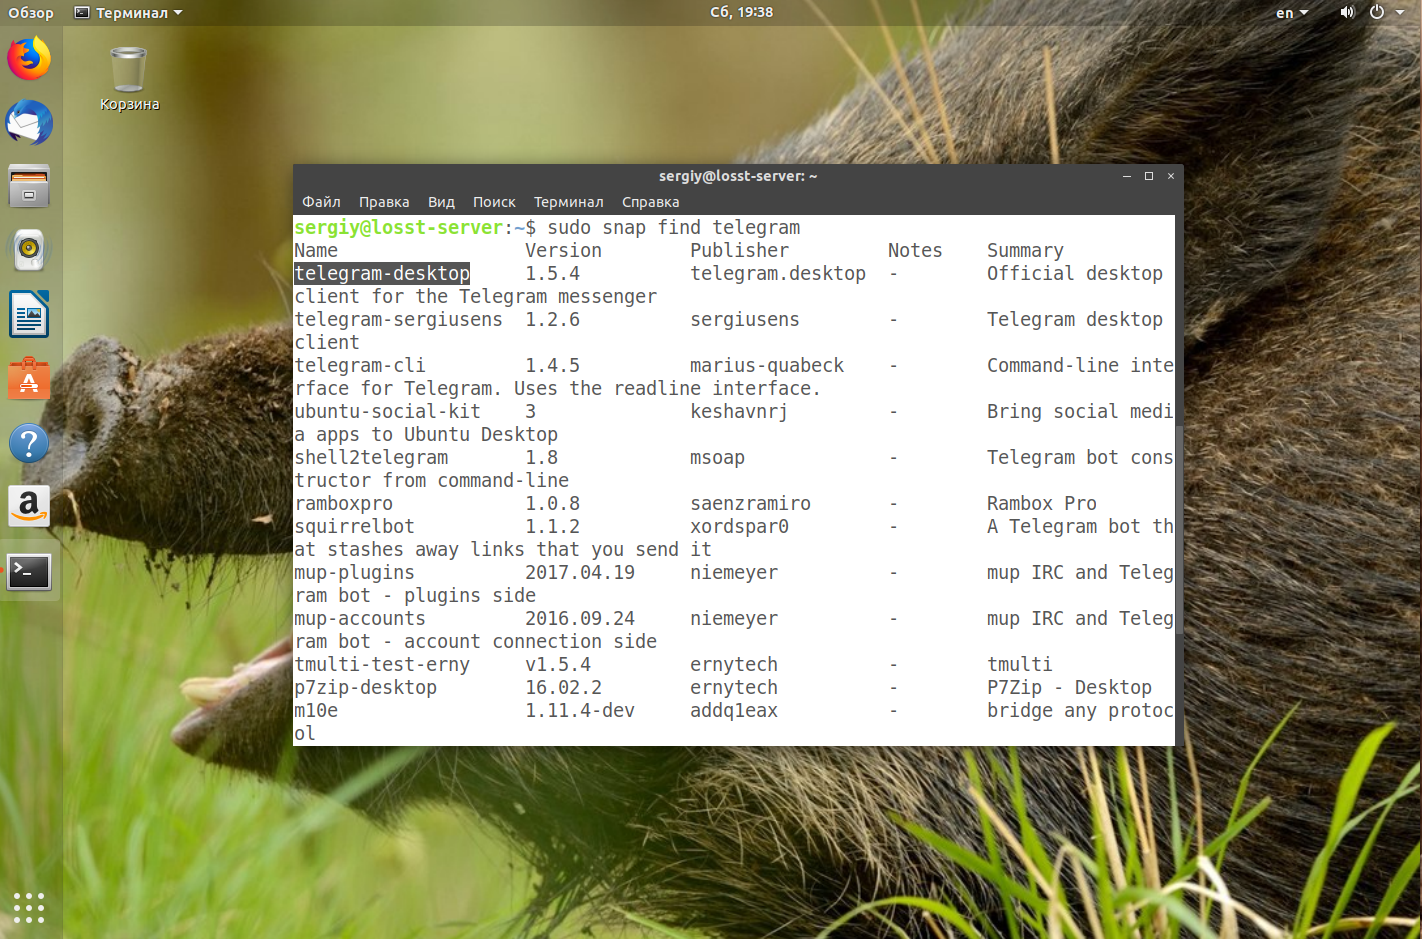The height and width of the screenshot is (939, 1422).
Task: Click publisher saenzramiro text
Action: (x=750, y=503)
